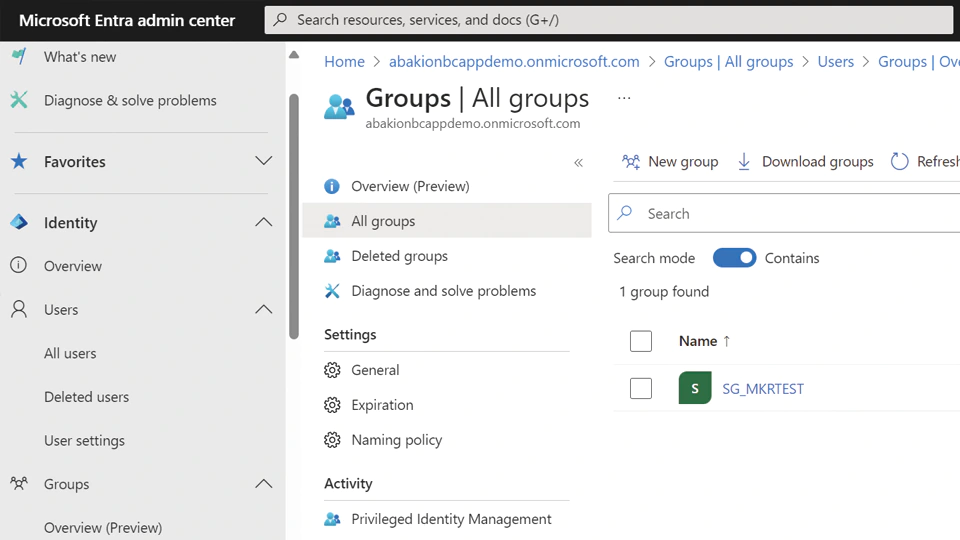Click Diagnose & solve problems wrench icon
The image size is (960, 540).
coord(19,100)
